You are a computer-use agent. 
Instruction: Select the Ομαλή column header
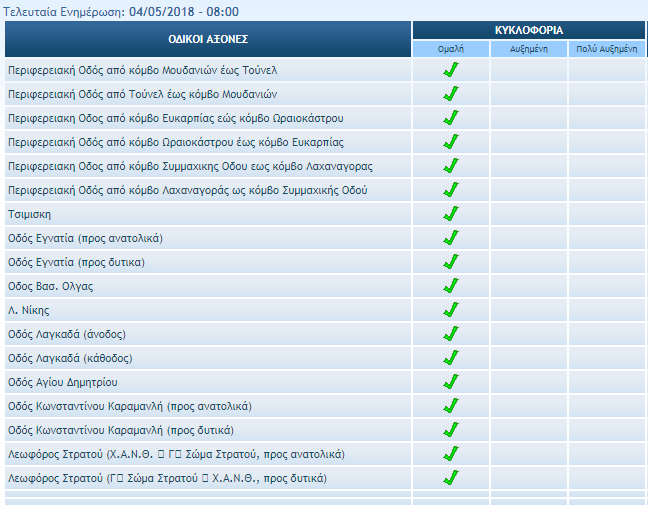(x=451, y=48)
